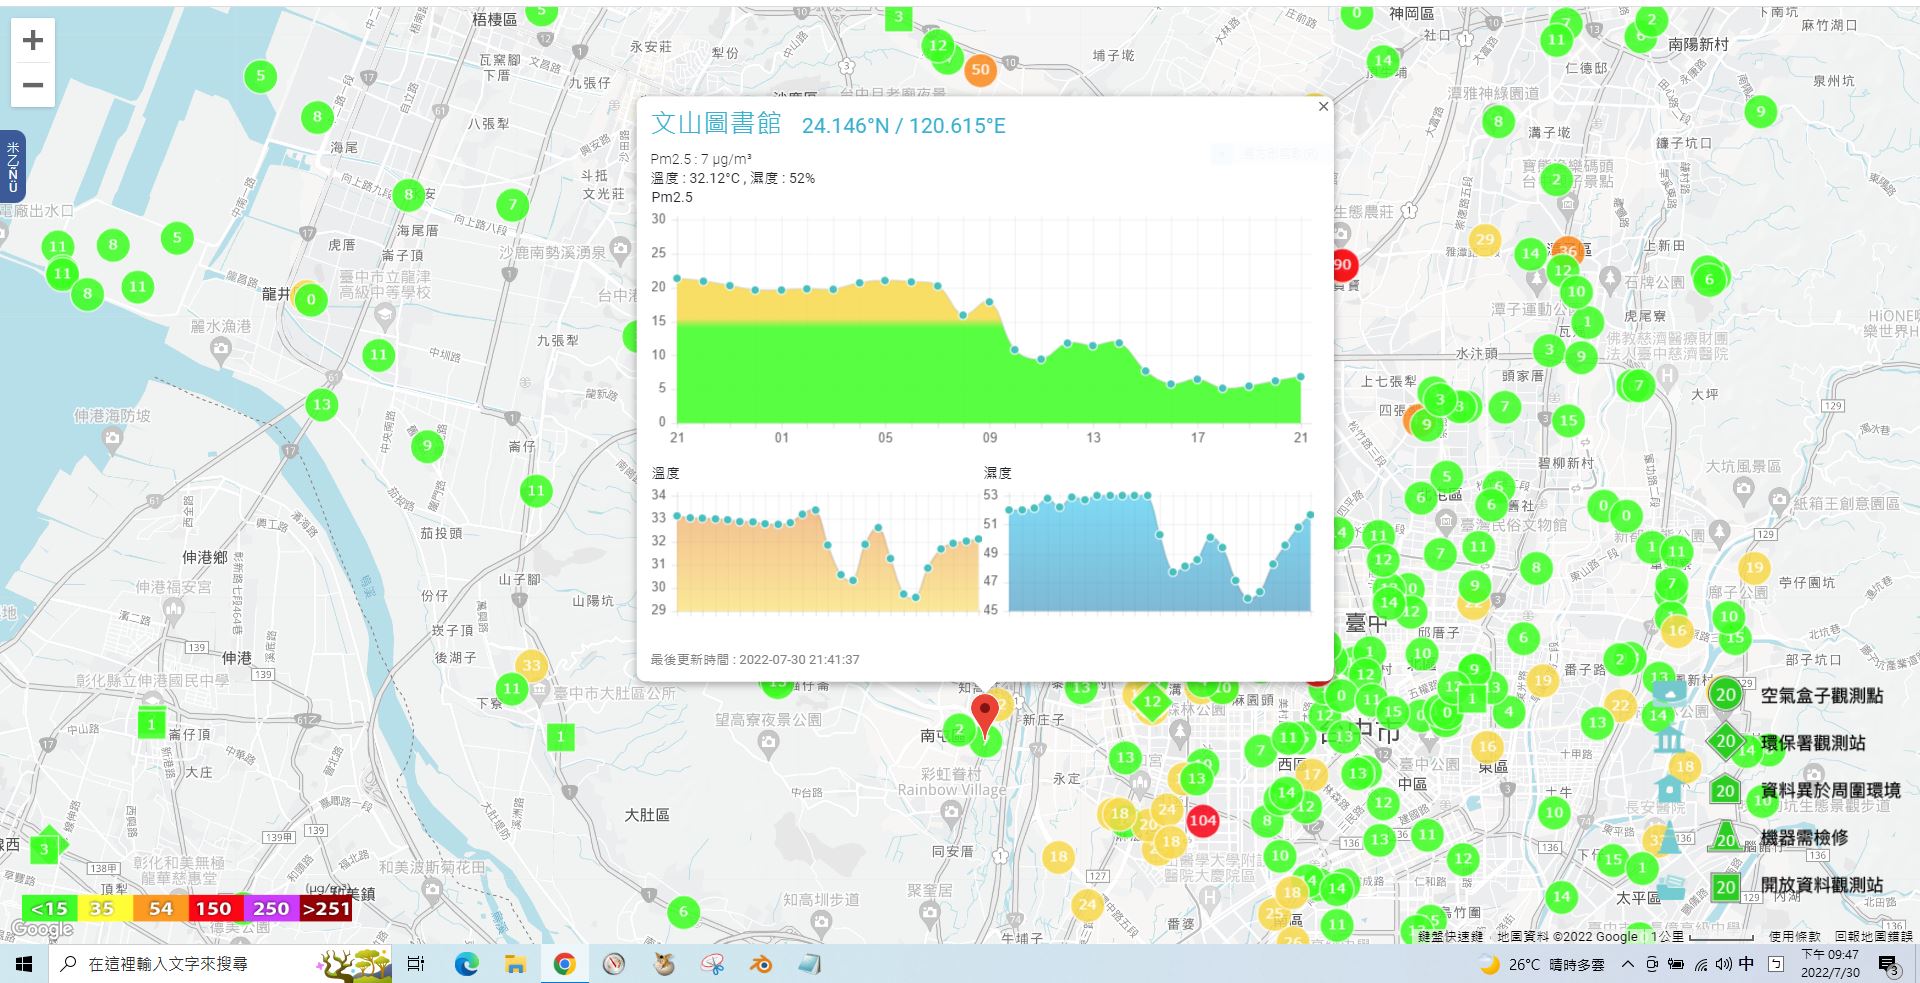Select yellow 33 marker near 大肚區公所

tap(531, 665)
